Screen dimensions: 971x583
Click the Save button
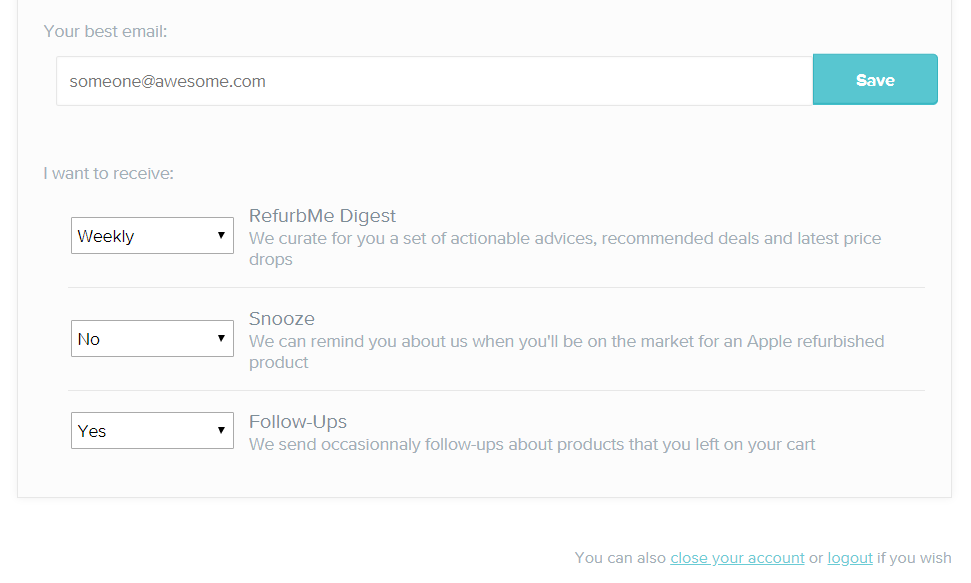(875, 79)
